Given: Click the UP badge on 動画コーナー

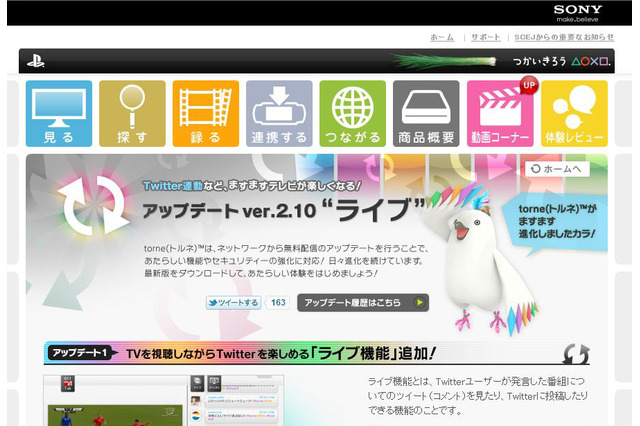Looking at the screenshot, I should click(x=529, y=86).
